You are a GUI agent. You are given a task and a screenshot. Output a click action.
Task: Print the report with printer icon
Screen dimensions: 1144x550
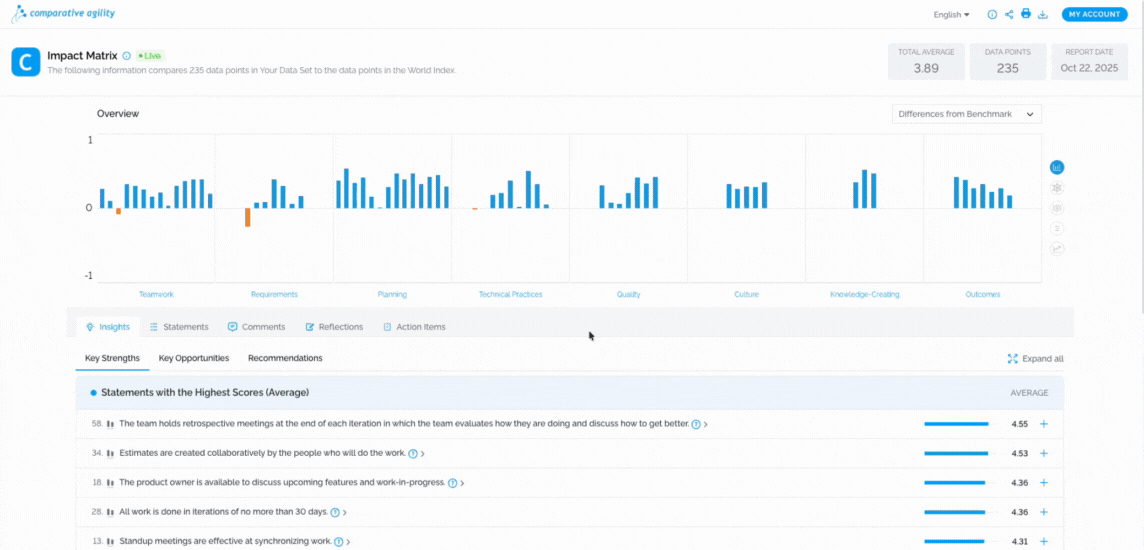[1026, 14]
